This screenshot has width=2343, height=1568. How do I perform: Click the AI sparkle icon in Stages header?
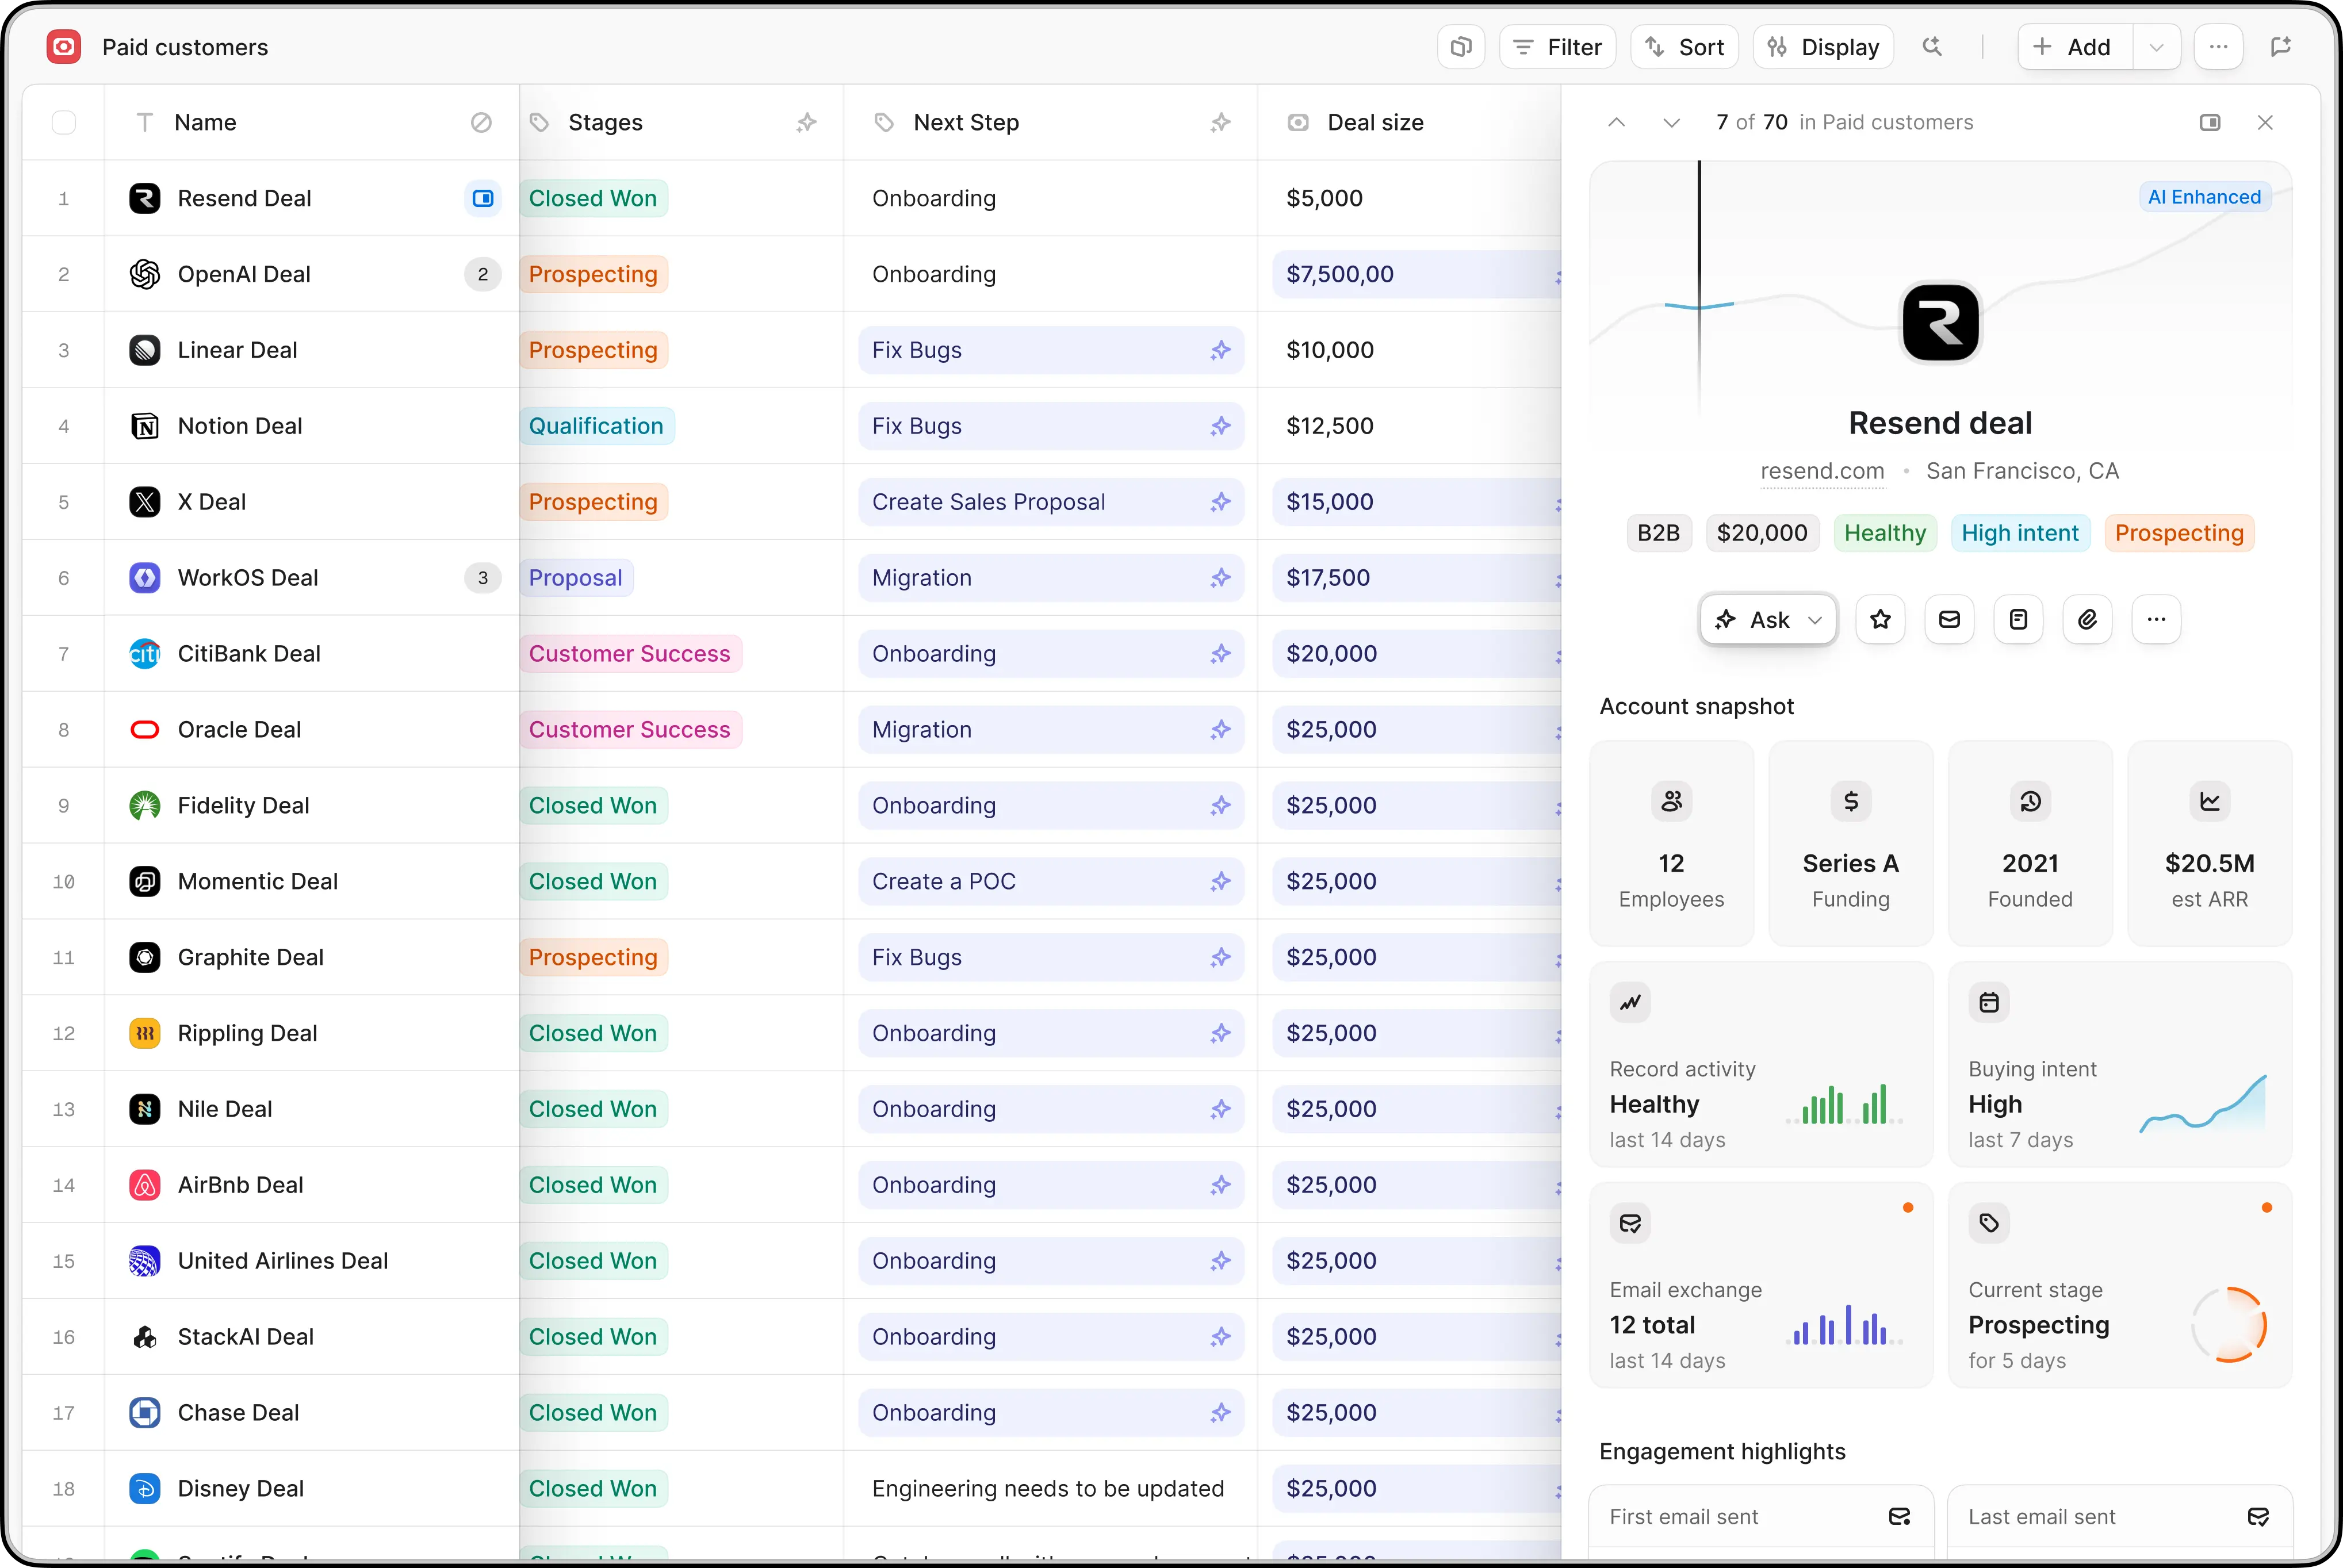pyautogui.click(x=806, y=122)
